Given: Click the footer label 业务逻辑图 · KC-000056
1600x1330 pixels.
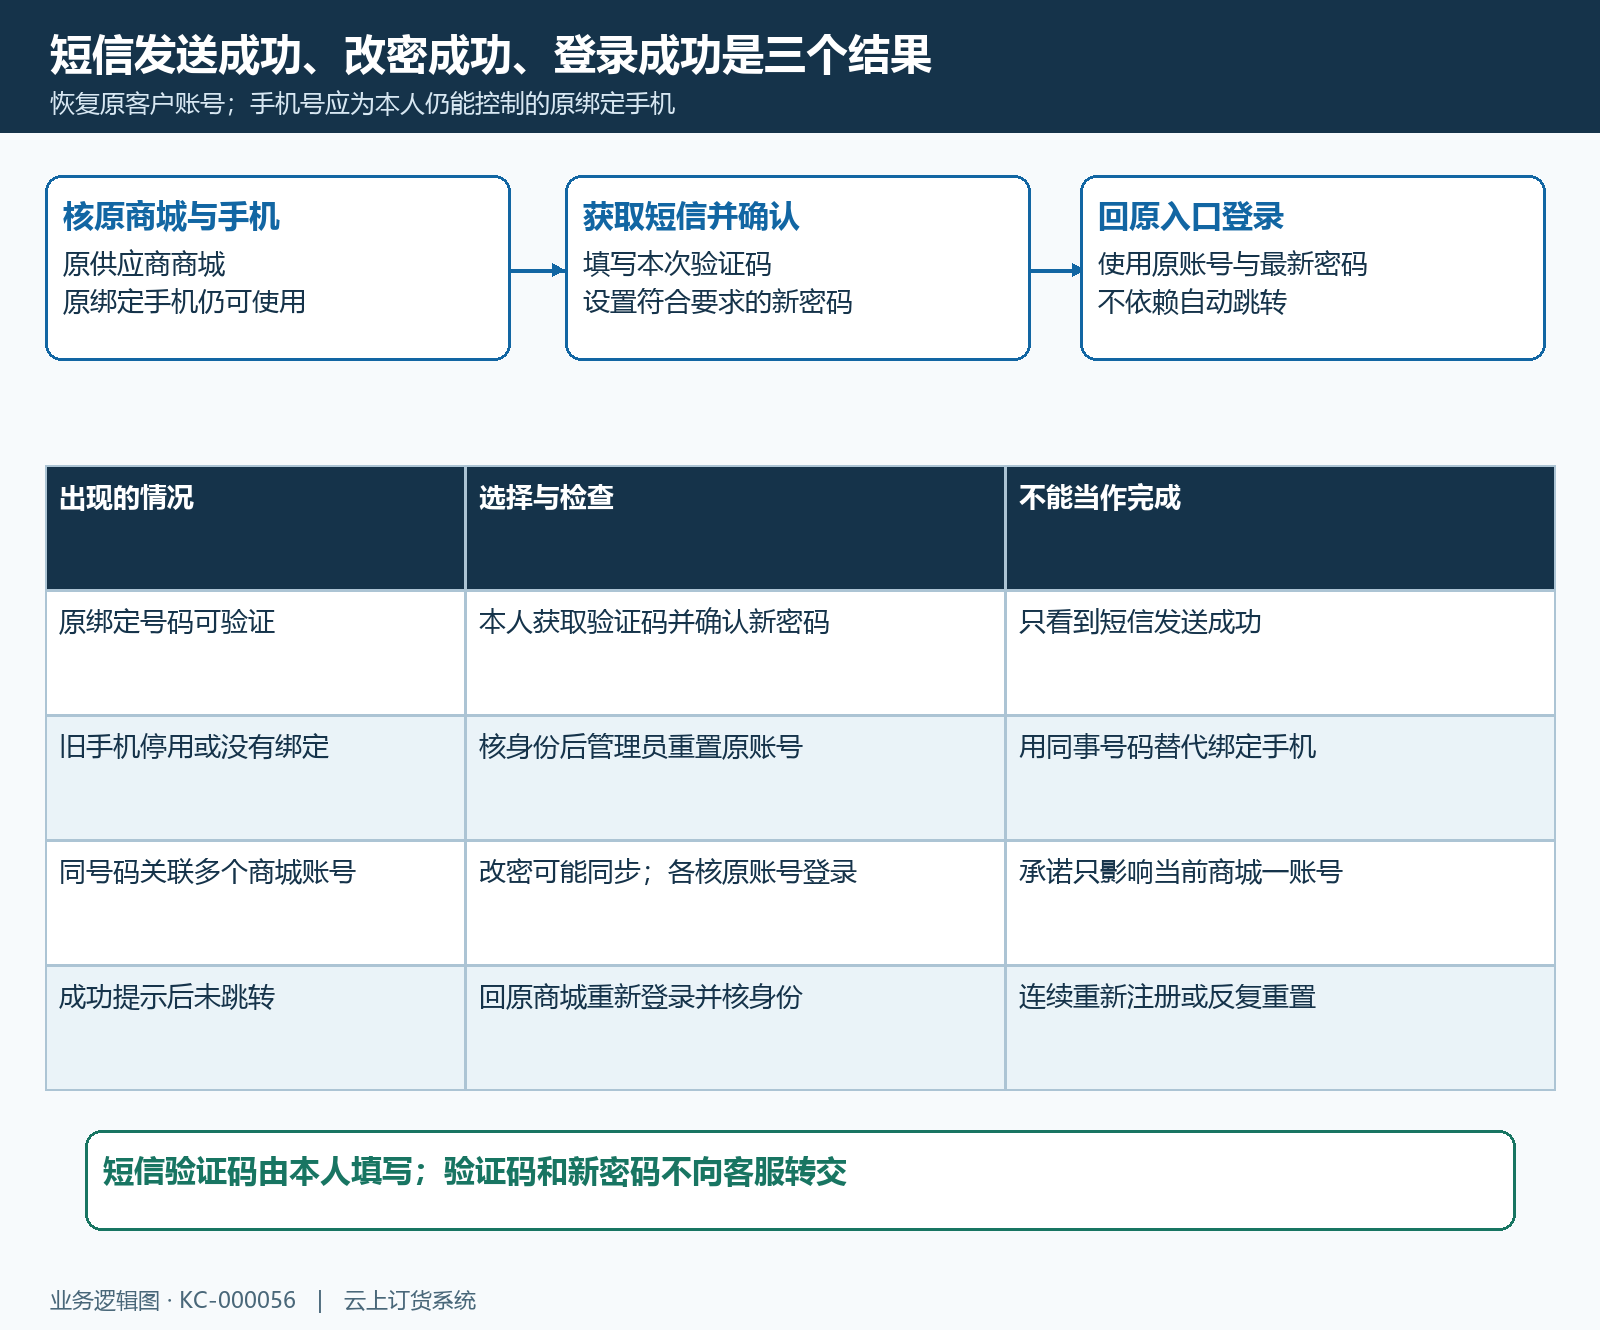Looking at the screenshot, I should pos(173,1300).
